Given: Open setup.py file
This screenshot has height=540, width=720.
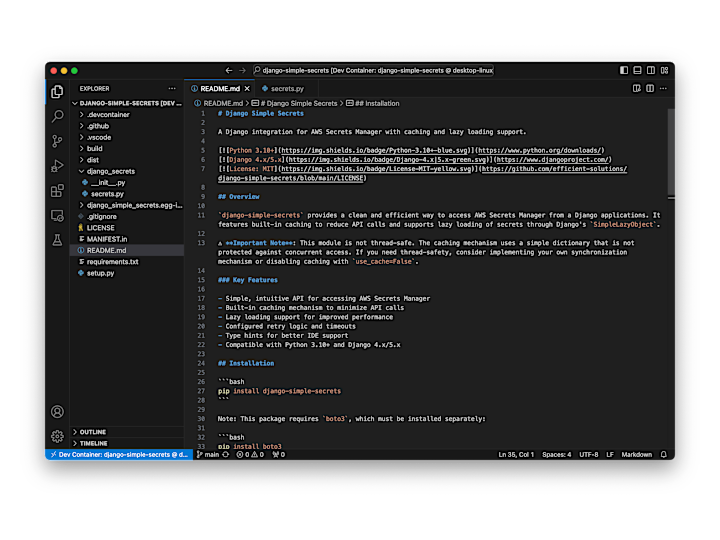Looking at the screenshot, I should [x=127, y=273].
